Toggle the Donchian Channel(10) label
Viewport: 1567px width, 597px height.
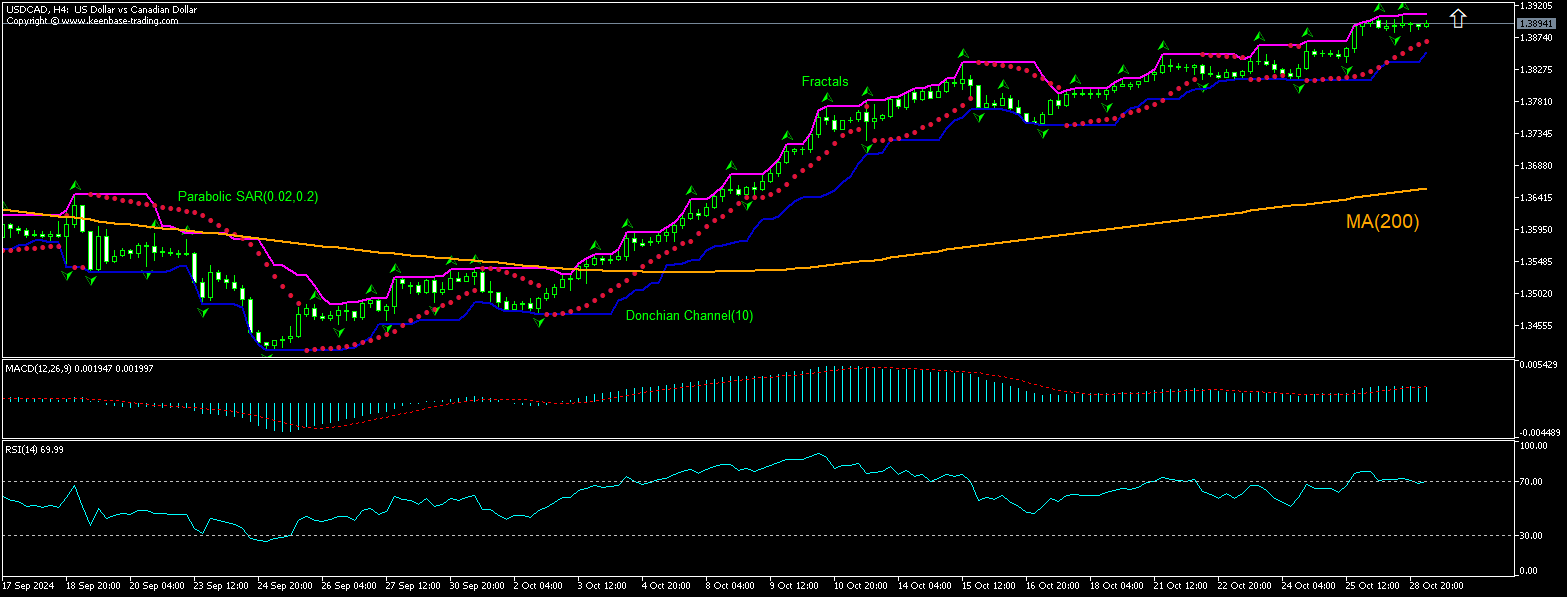[689, 315]
